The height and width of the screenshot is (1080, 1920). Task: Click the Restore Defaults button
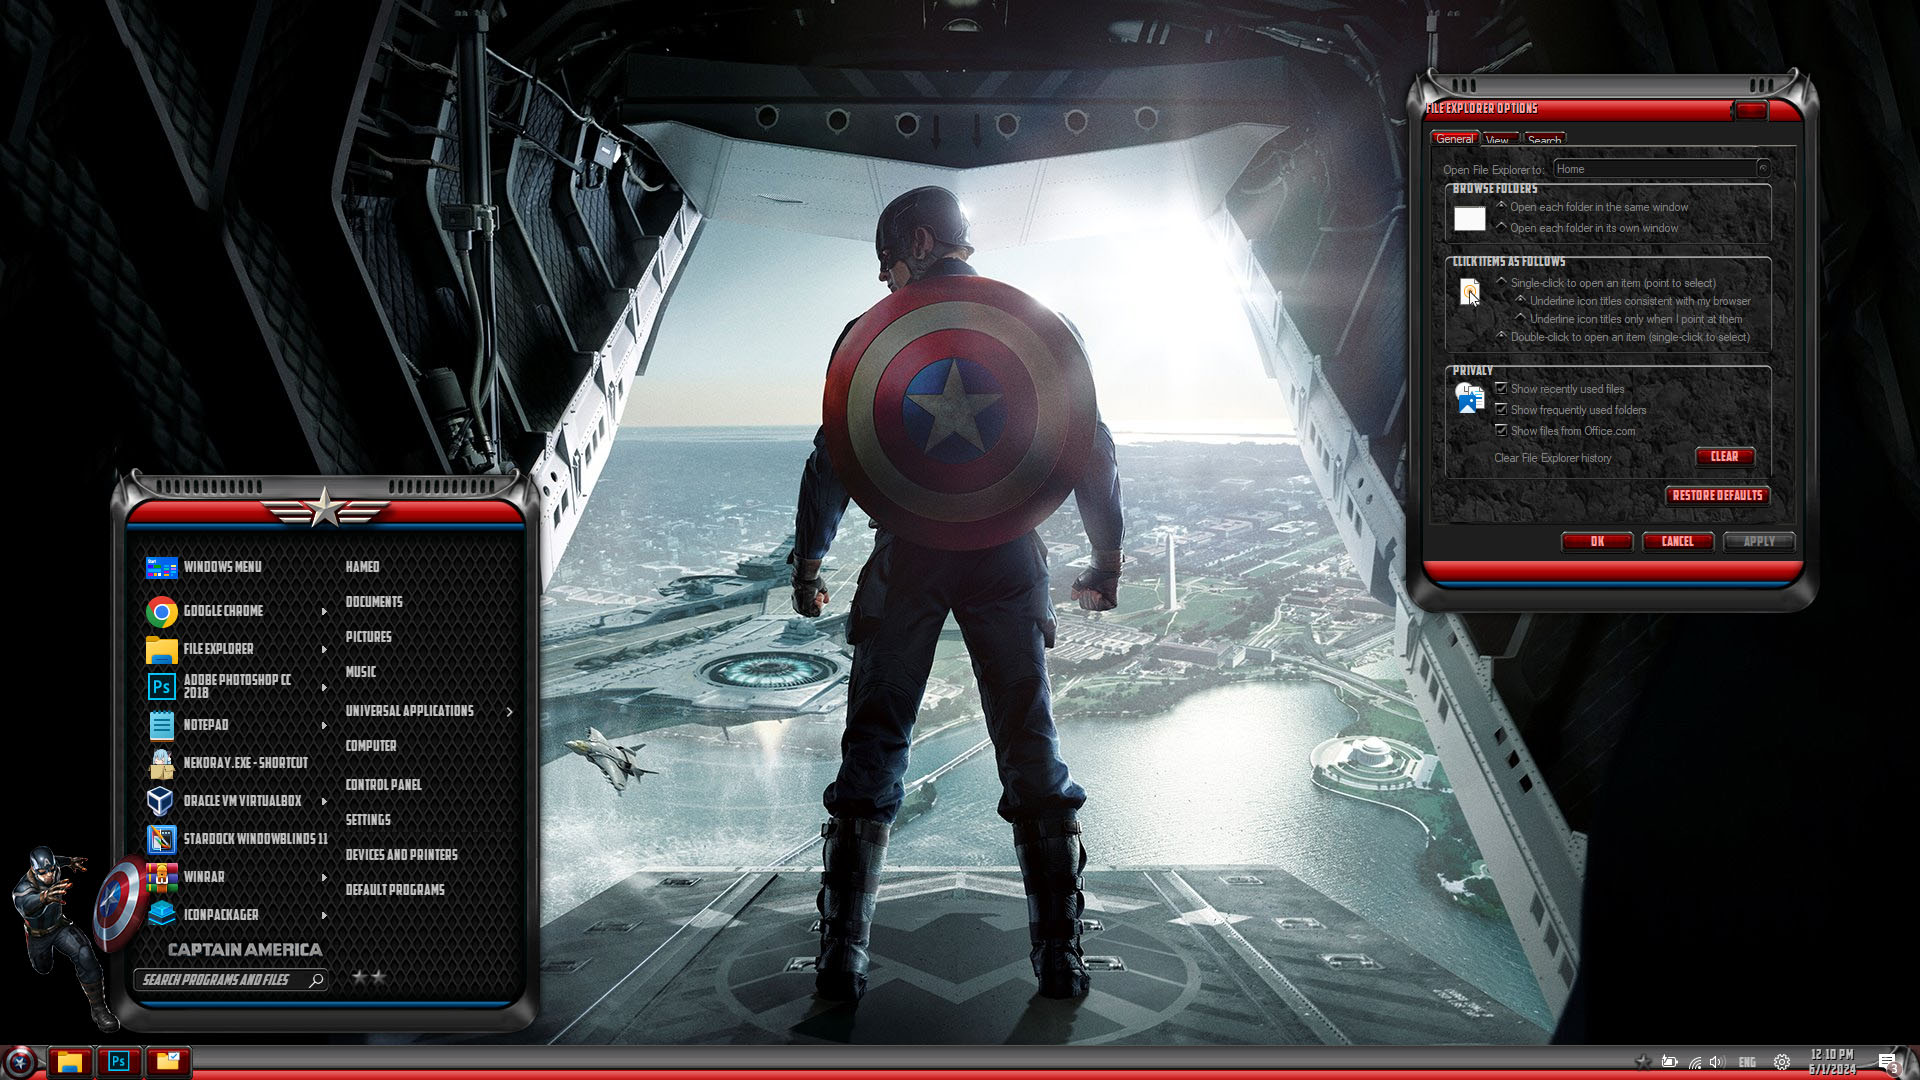tap(1717, 496)
